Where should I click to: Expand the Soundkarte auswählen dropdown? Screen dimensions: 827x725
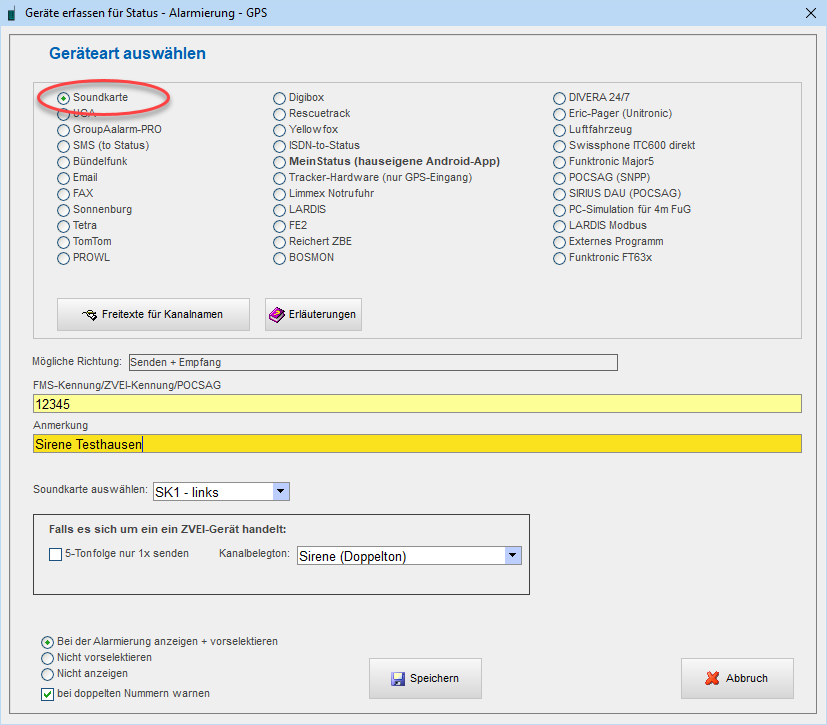(281, 491)
